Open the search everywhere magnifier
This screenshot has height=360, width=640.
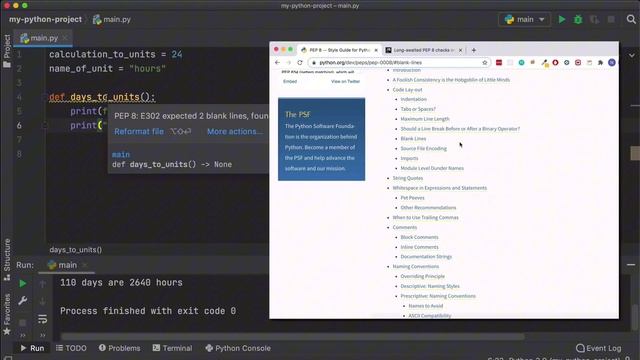point(631,19)
